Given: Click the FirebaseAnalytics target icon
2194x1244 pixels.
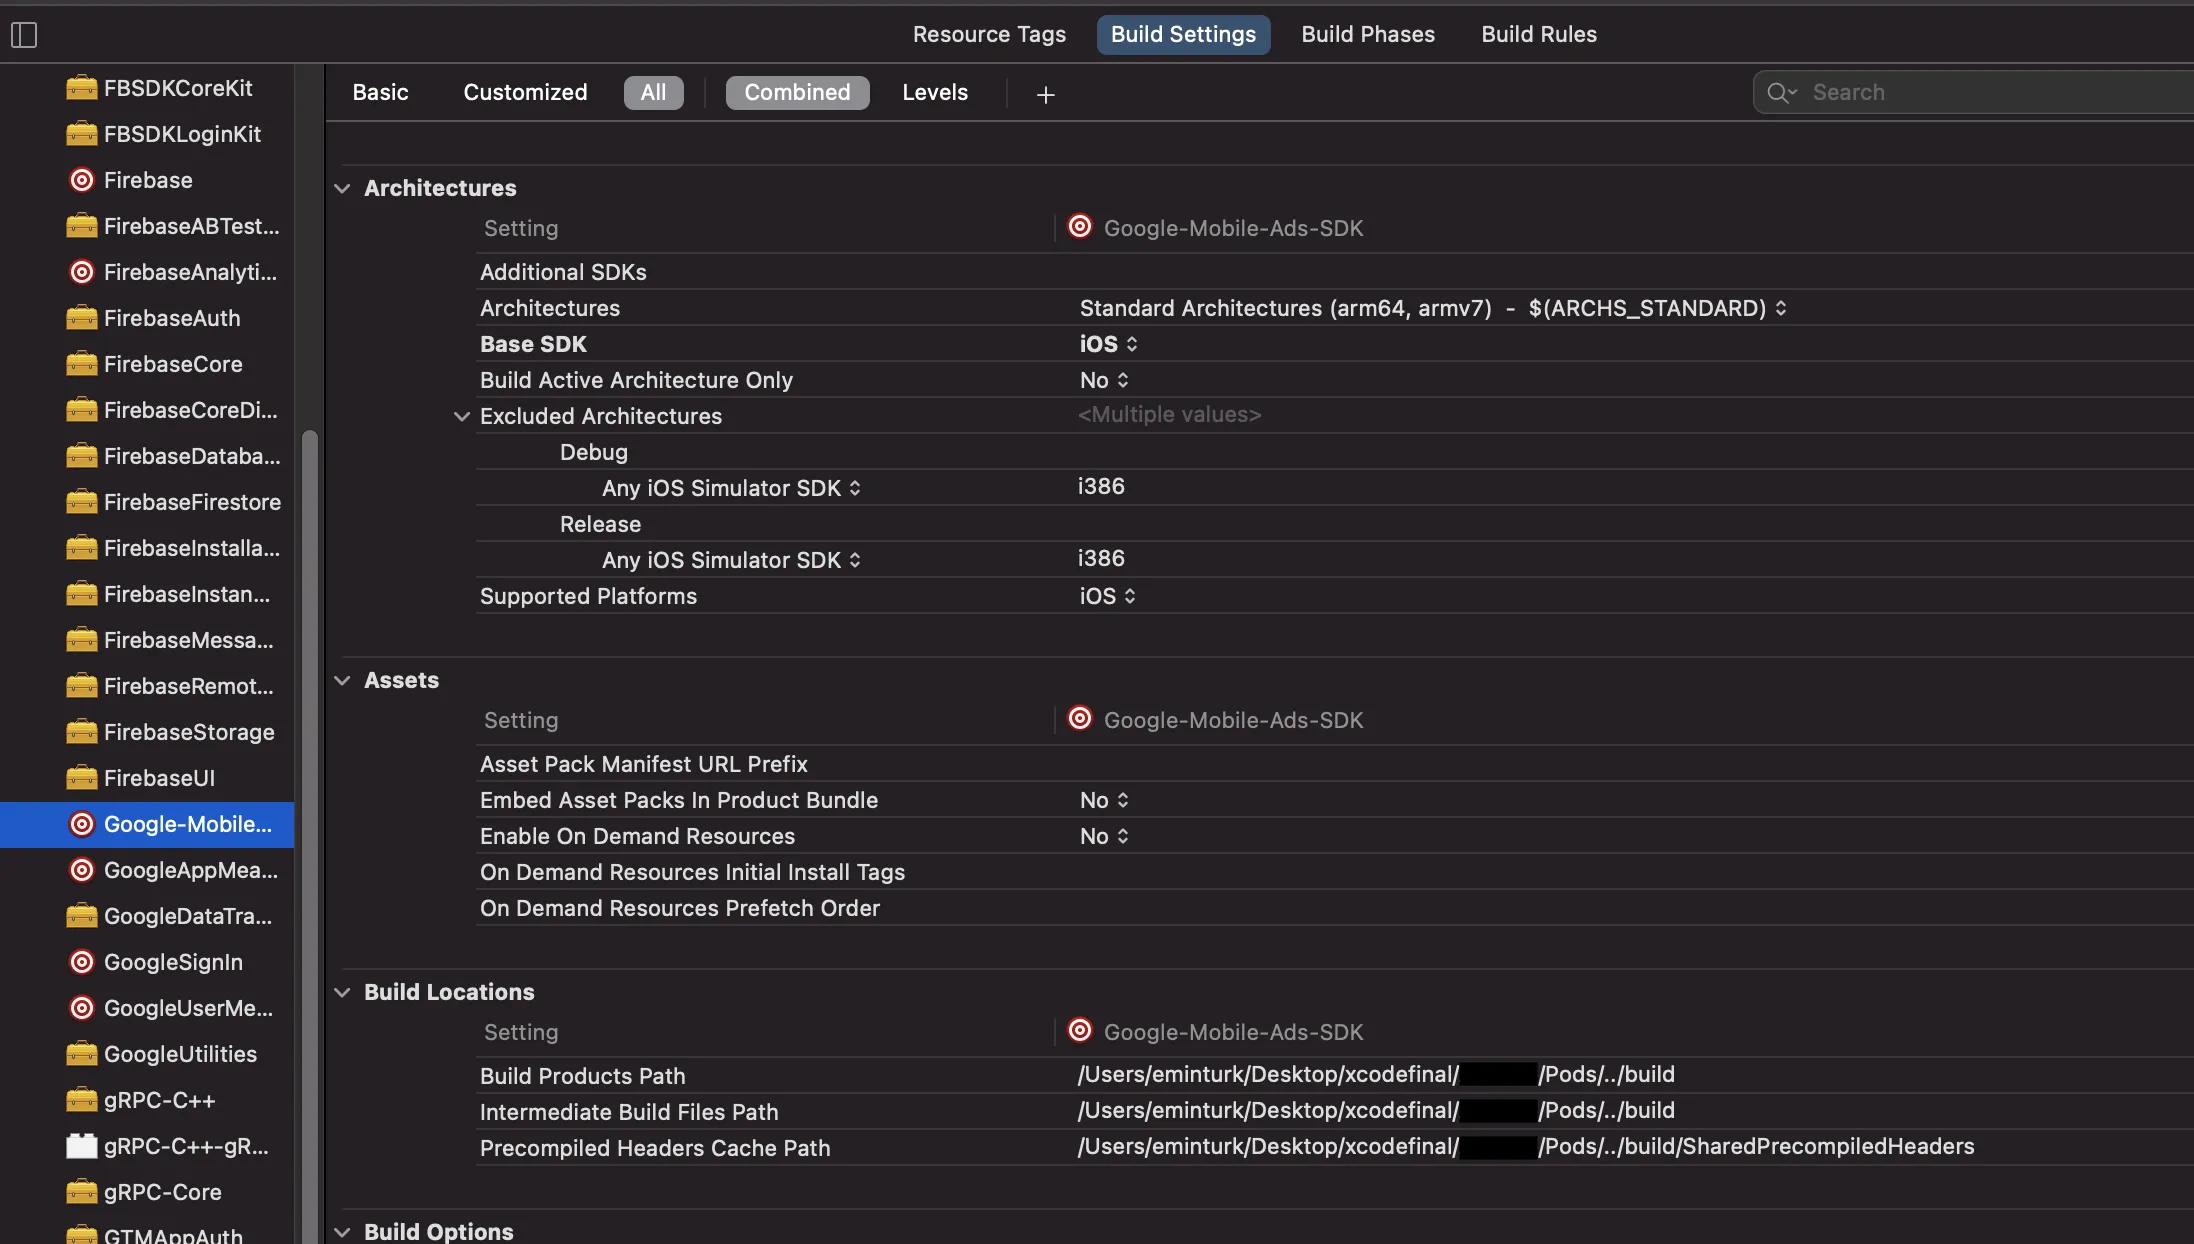Looking at the screenshot, I should point(82,272).
